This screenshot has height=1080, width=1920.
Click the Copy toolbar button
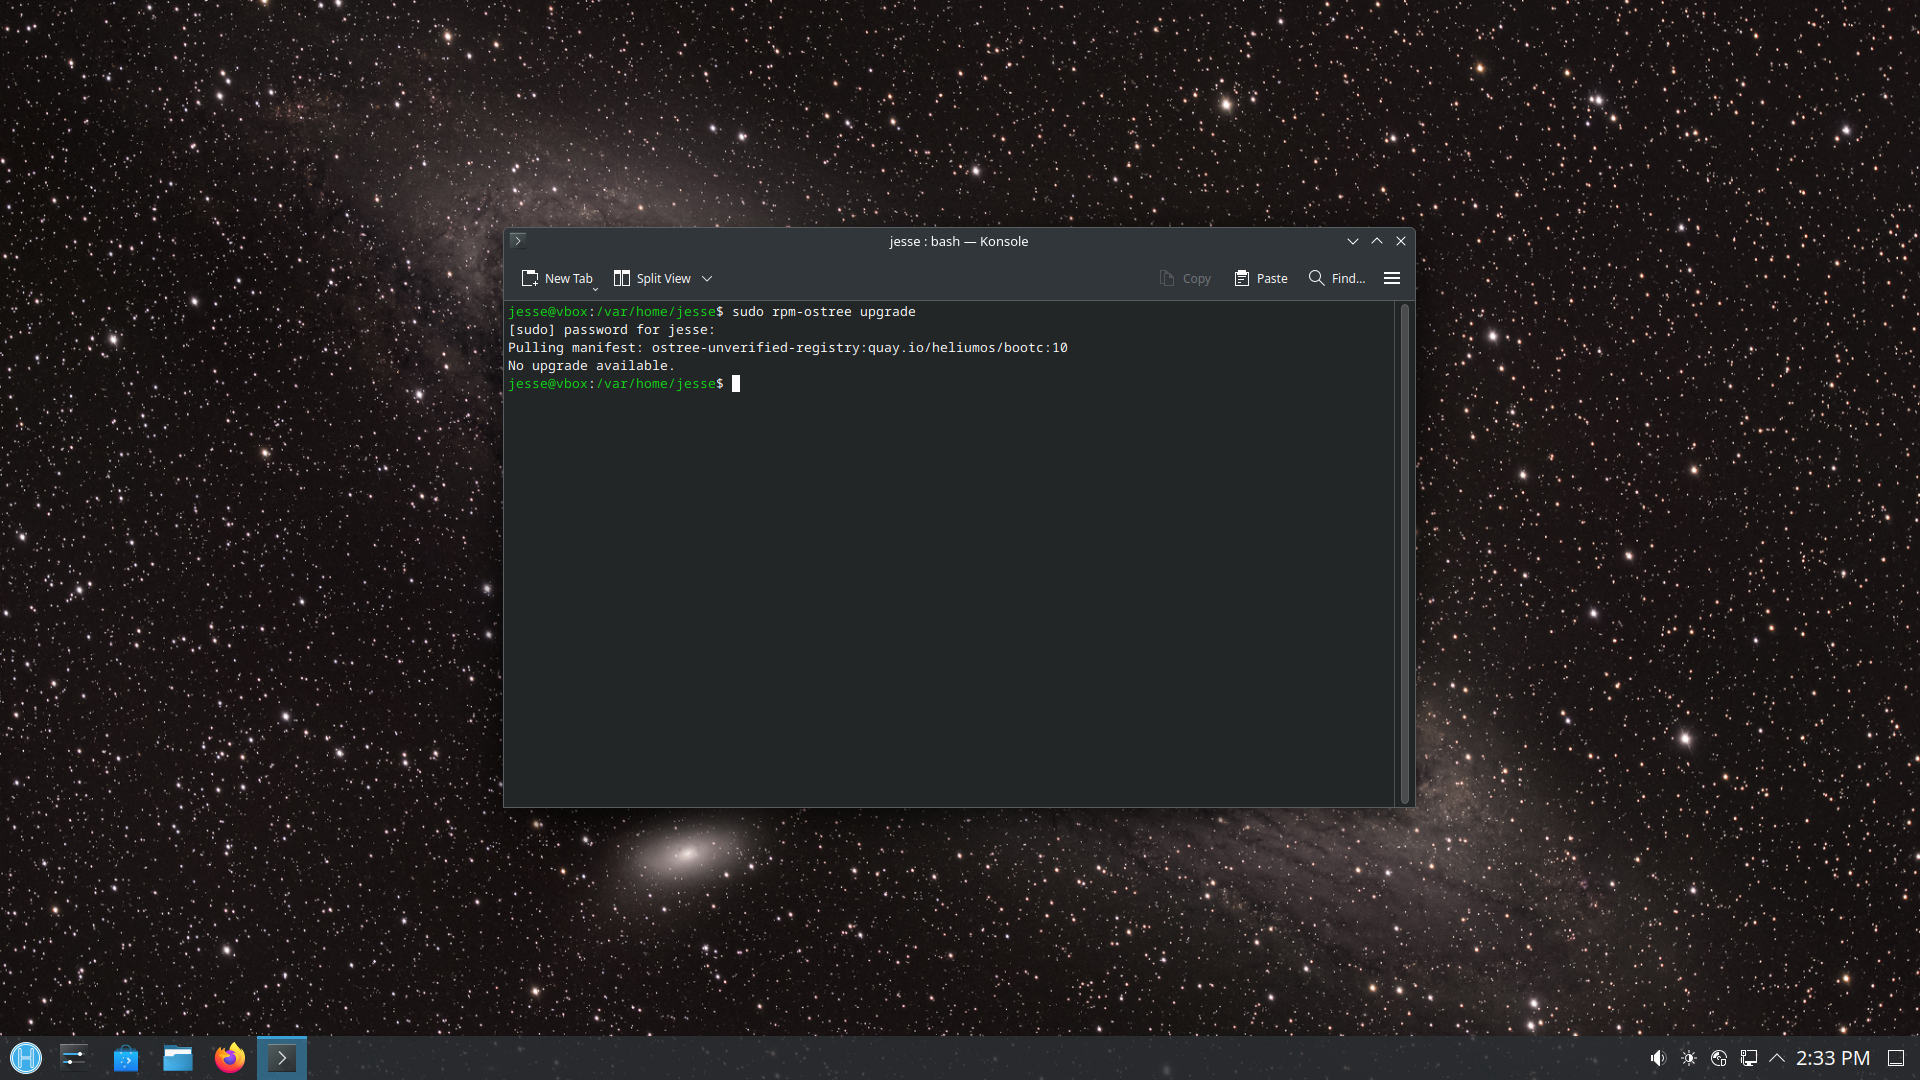[x=1185, y=279]
